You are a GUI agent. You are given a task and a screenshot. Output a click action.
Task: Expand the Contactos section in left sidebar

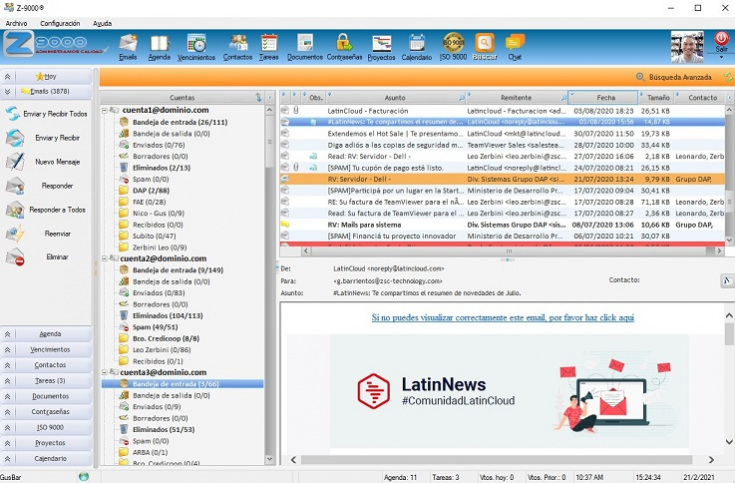pos(8,365)
